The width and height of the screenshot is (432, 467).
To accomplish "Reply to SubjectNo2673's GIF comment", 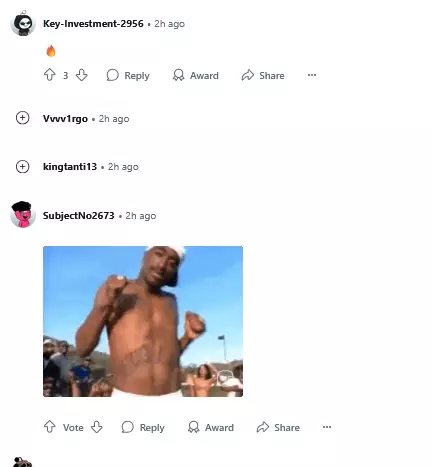I will pos(143,427).
